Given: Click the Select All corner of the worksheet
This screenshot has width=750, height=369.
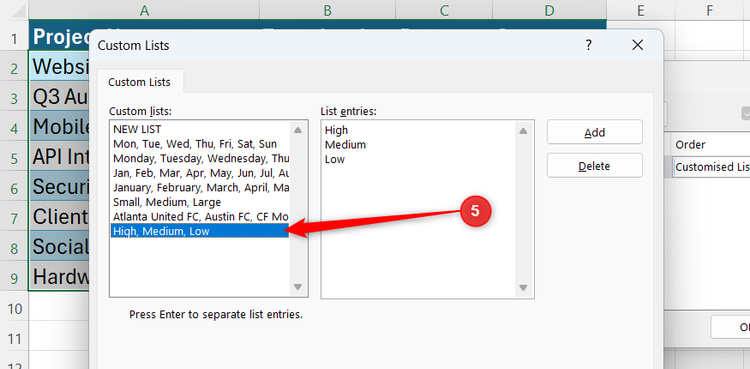Looking at the screenshot, I should tap(14, 10).
